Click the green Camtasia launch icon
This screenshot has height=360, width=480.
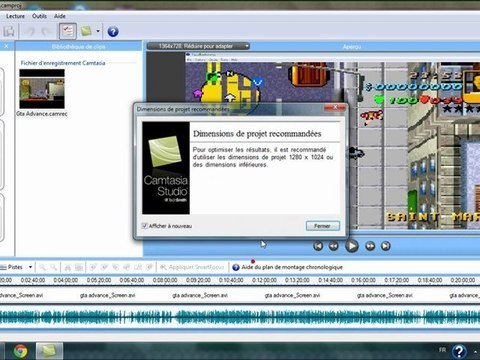click(x=86, y=31)
